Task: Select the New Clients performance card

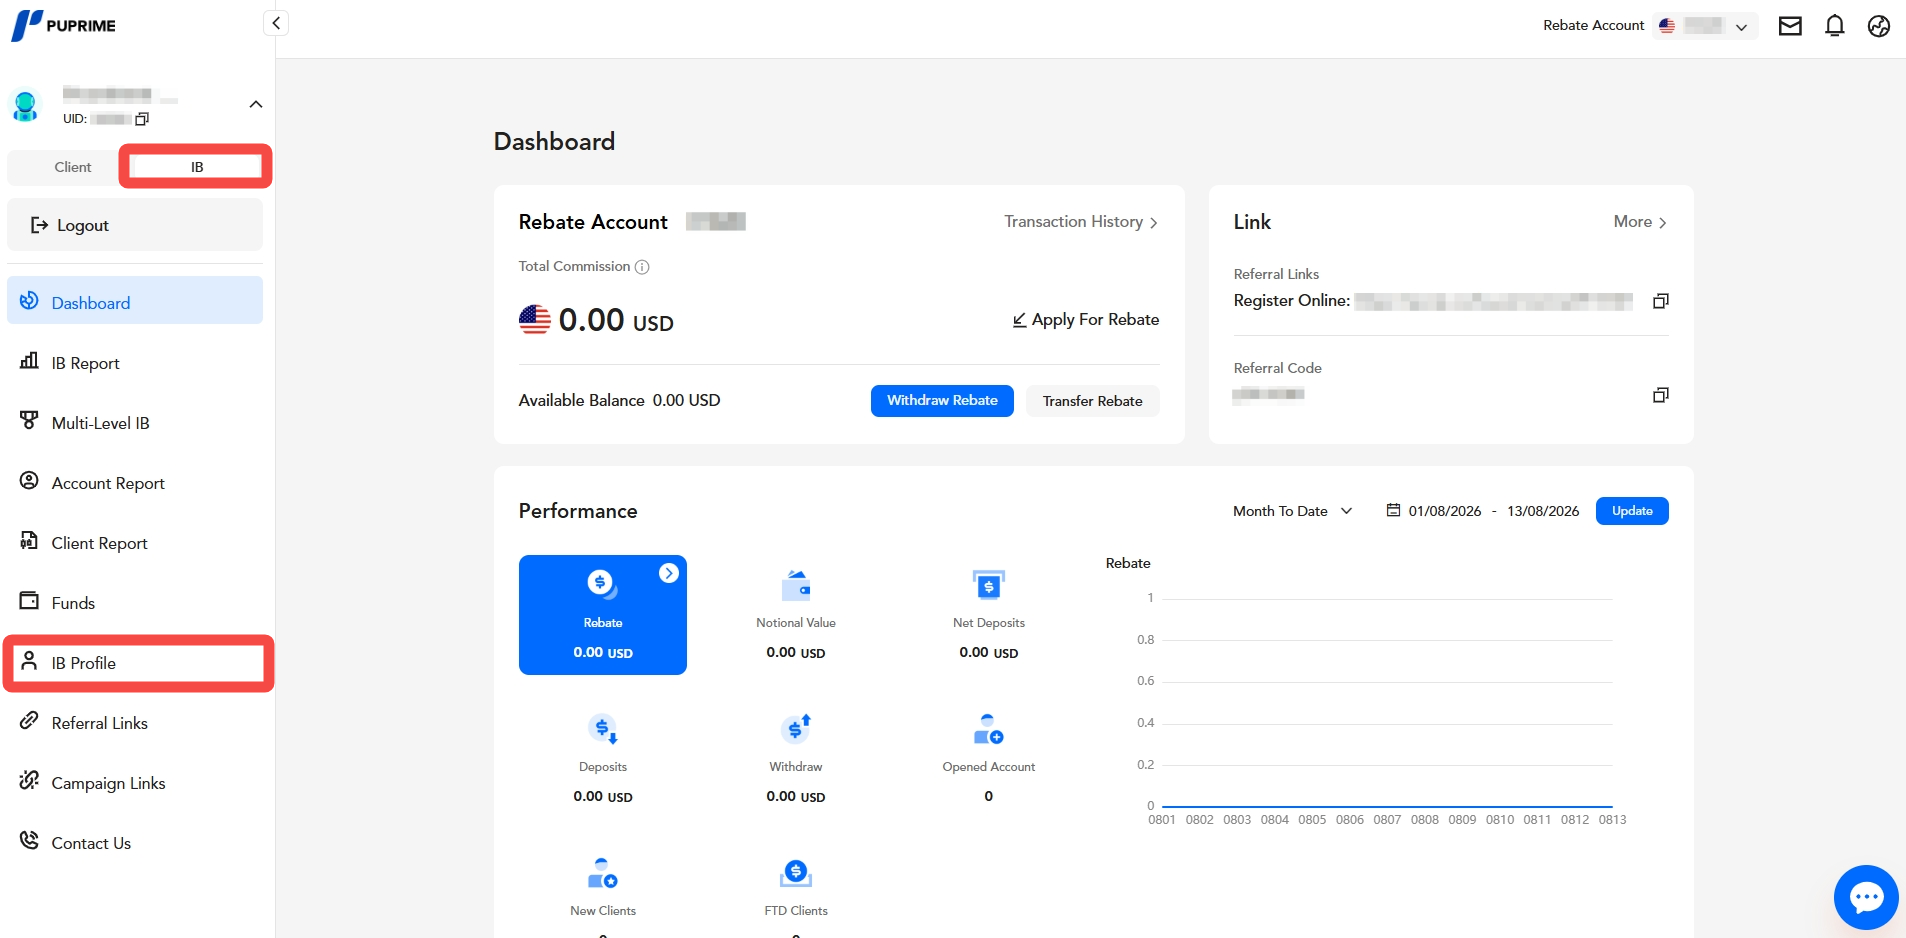Action: tap(603, 893)
